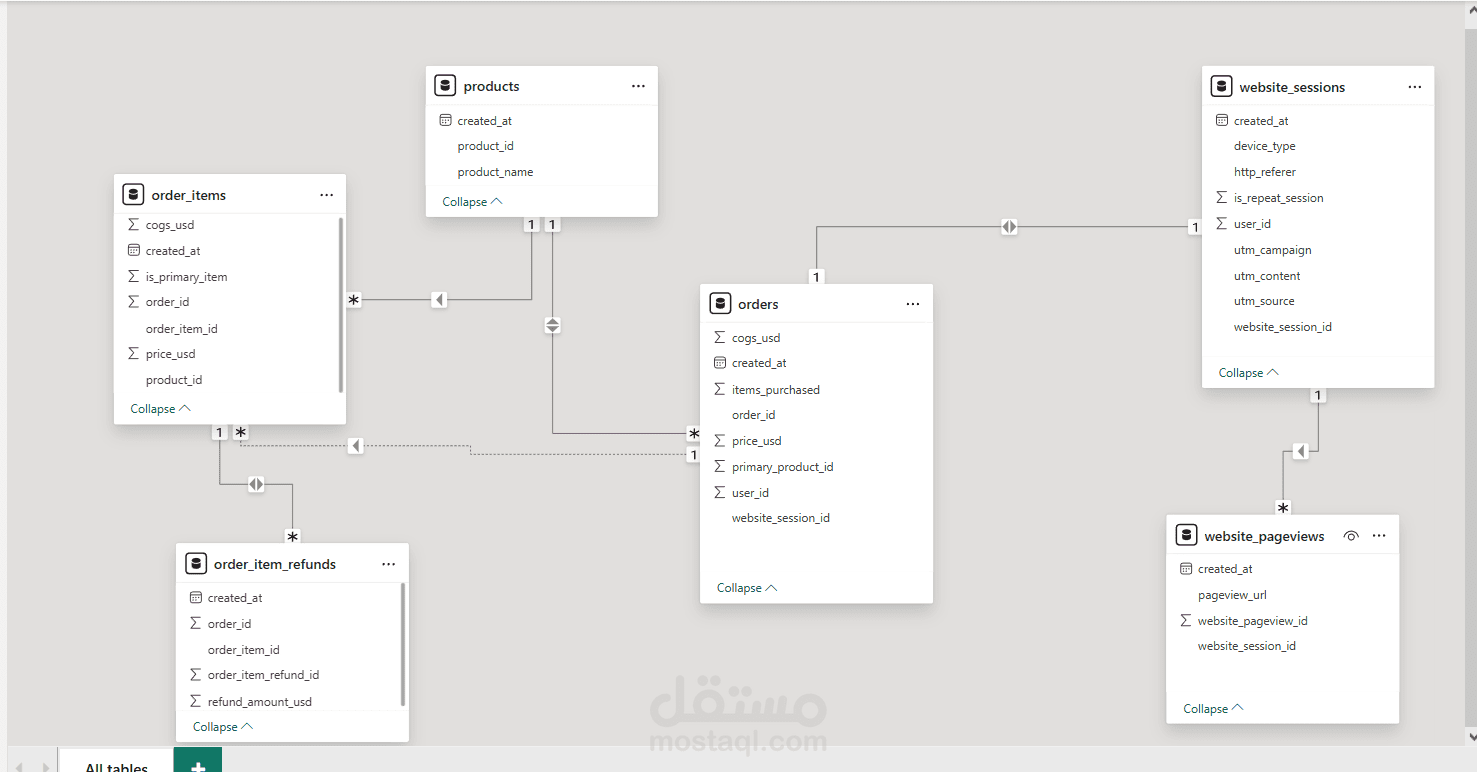The height and width of the screenshot is (772, 1477).
Task: Click the order_items table header title
Action: point(189,195)
